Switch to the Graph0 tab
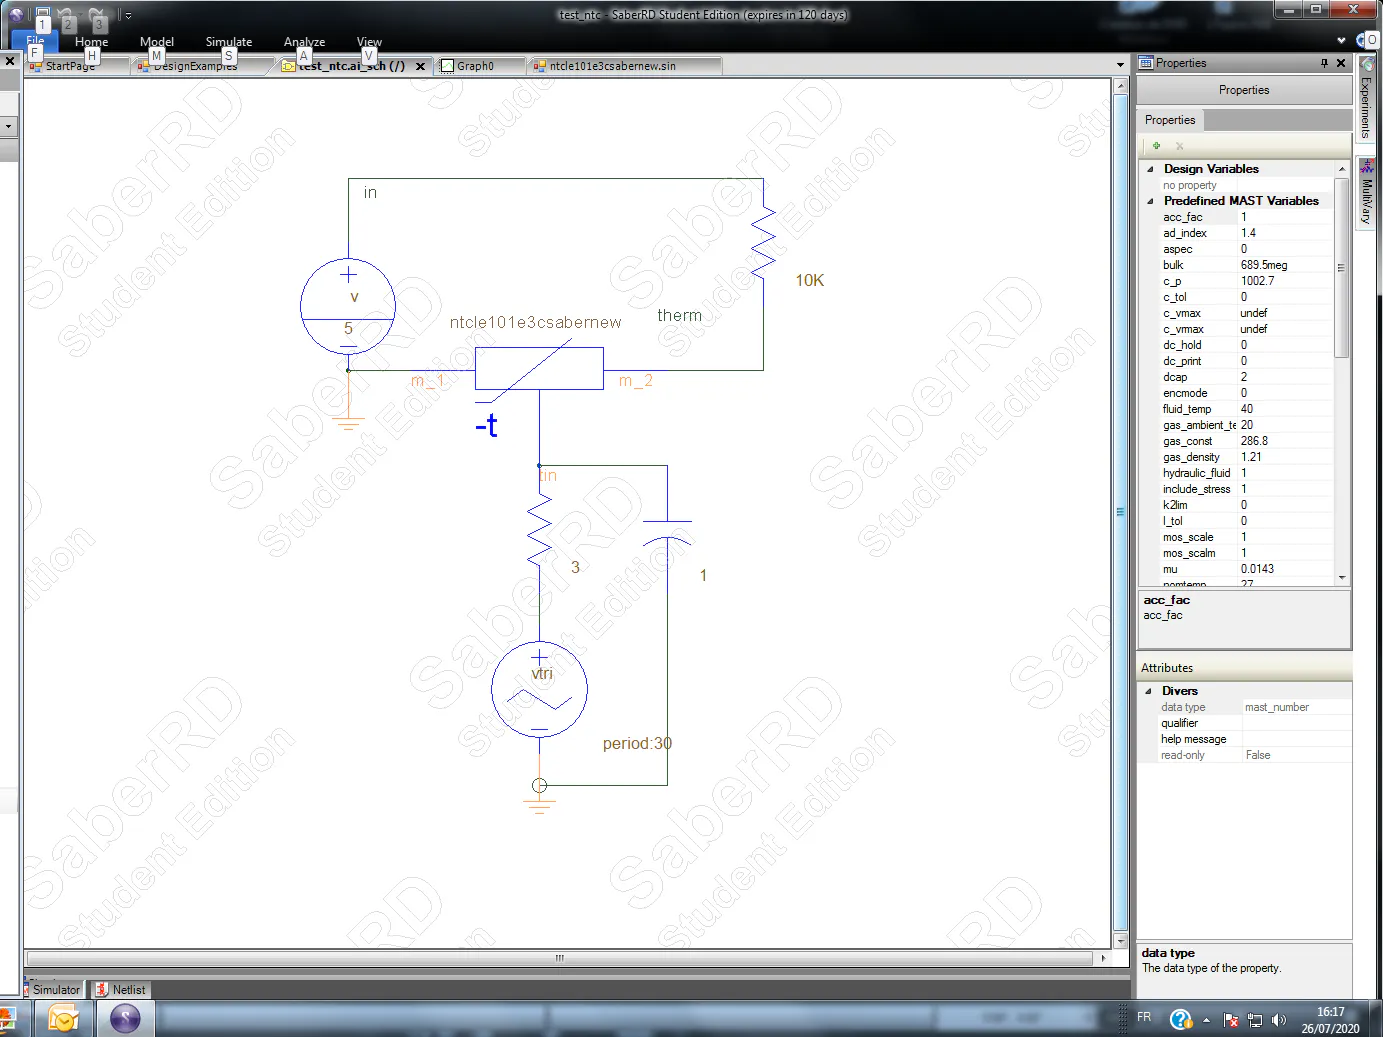1383x1037 pixels. [475, 66]
